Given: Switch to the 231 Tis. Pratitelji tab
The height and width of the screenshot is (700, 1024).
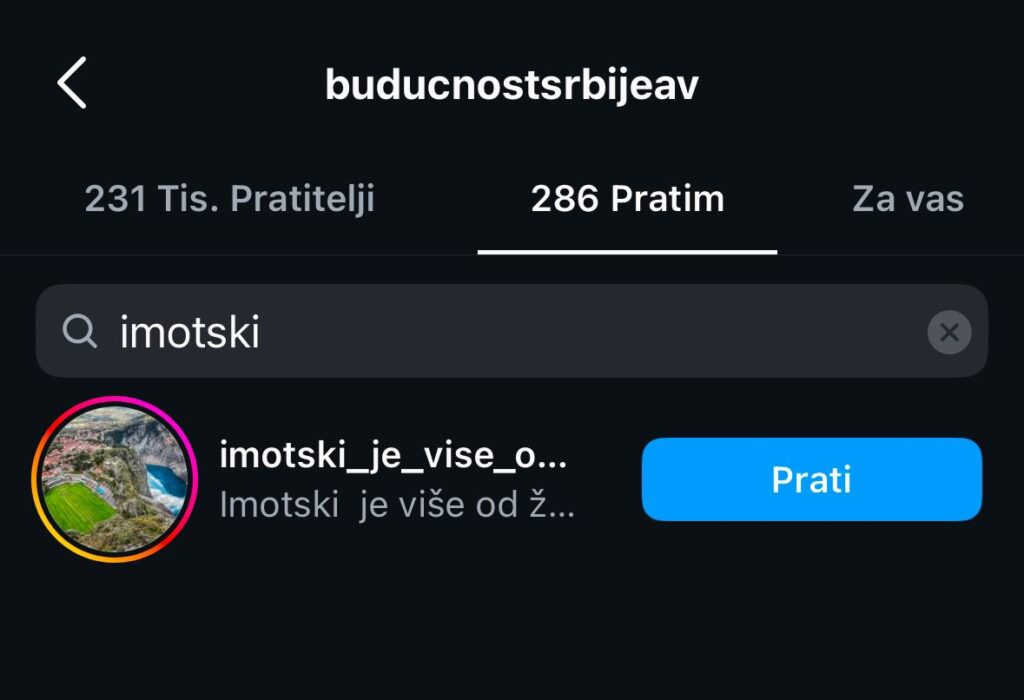Looking at the screenshot, I should coord(229,199).
